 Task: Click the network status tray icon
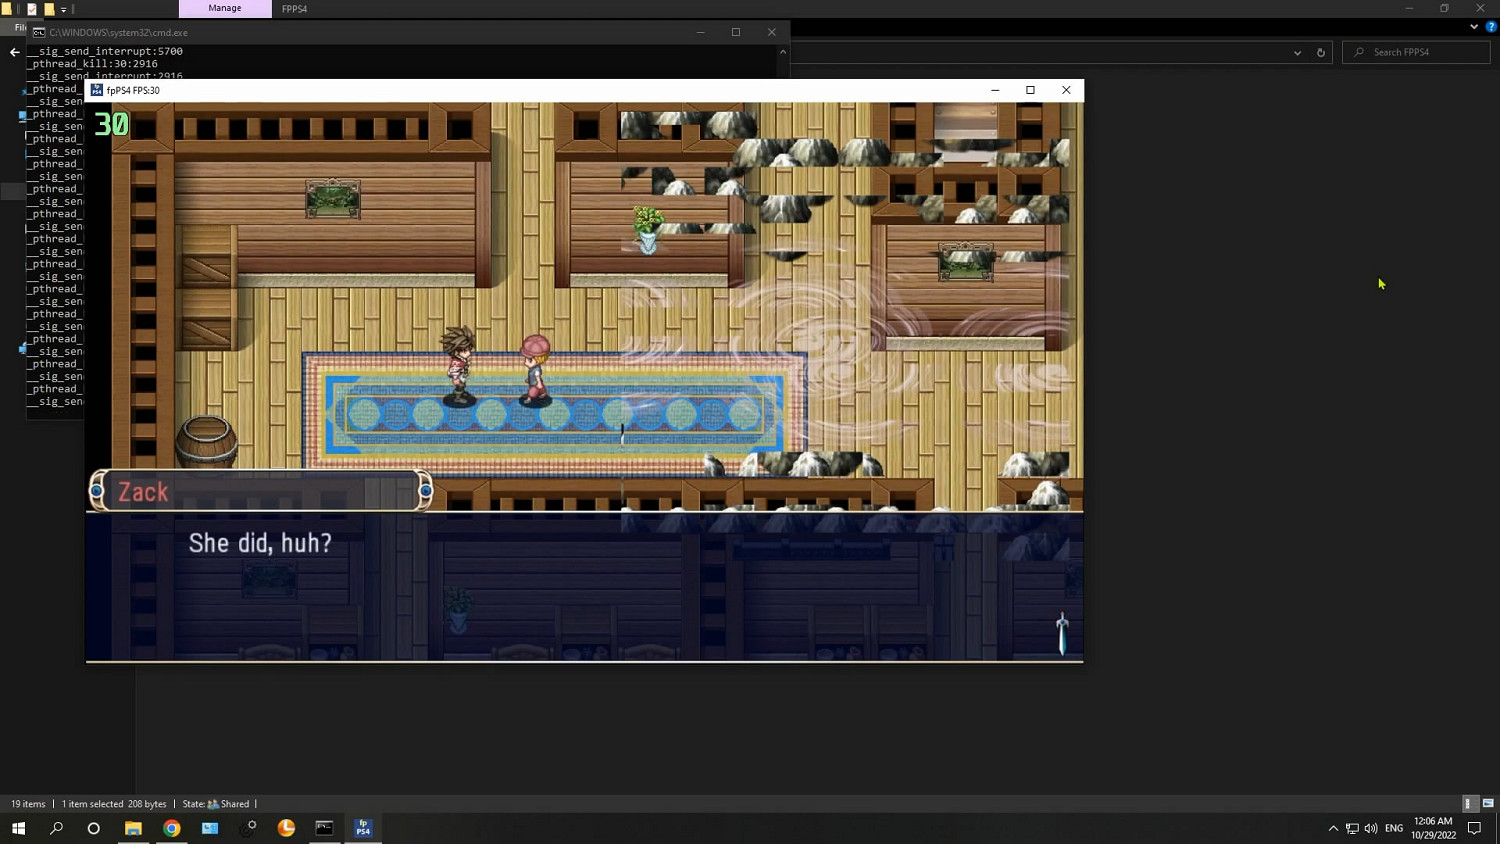tap(1352, 828)
